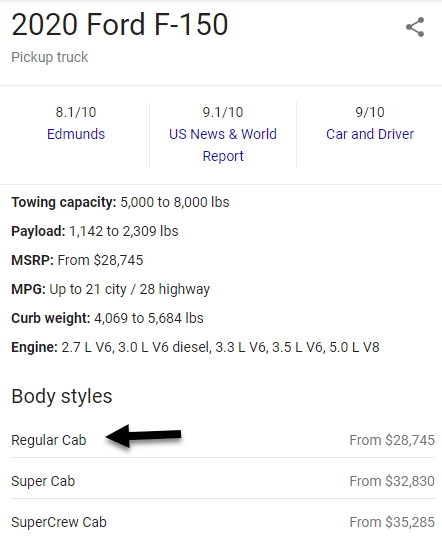Click the Body styles heading
442x542 pixels.
click(x=62, y=396)
